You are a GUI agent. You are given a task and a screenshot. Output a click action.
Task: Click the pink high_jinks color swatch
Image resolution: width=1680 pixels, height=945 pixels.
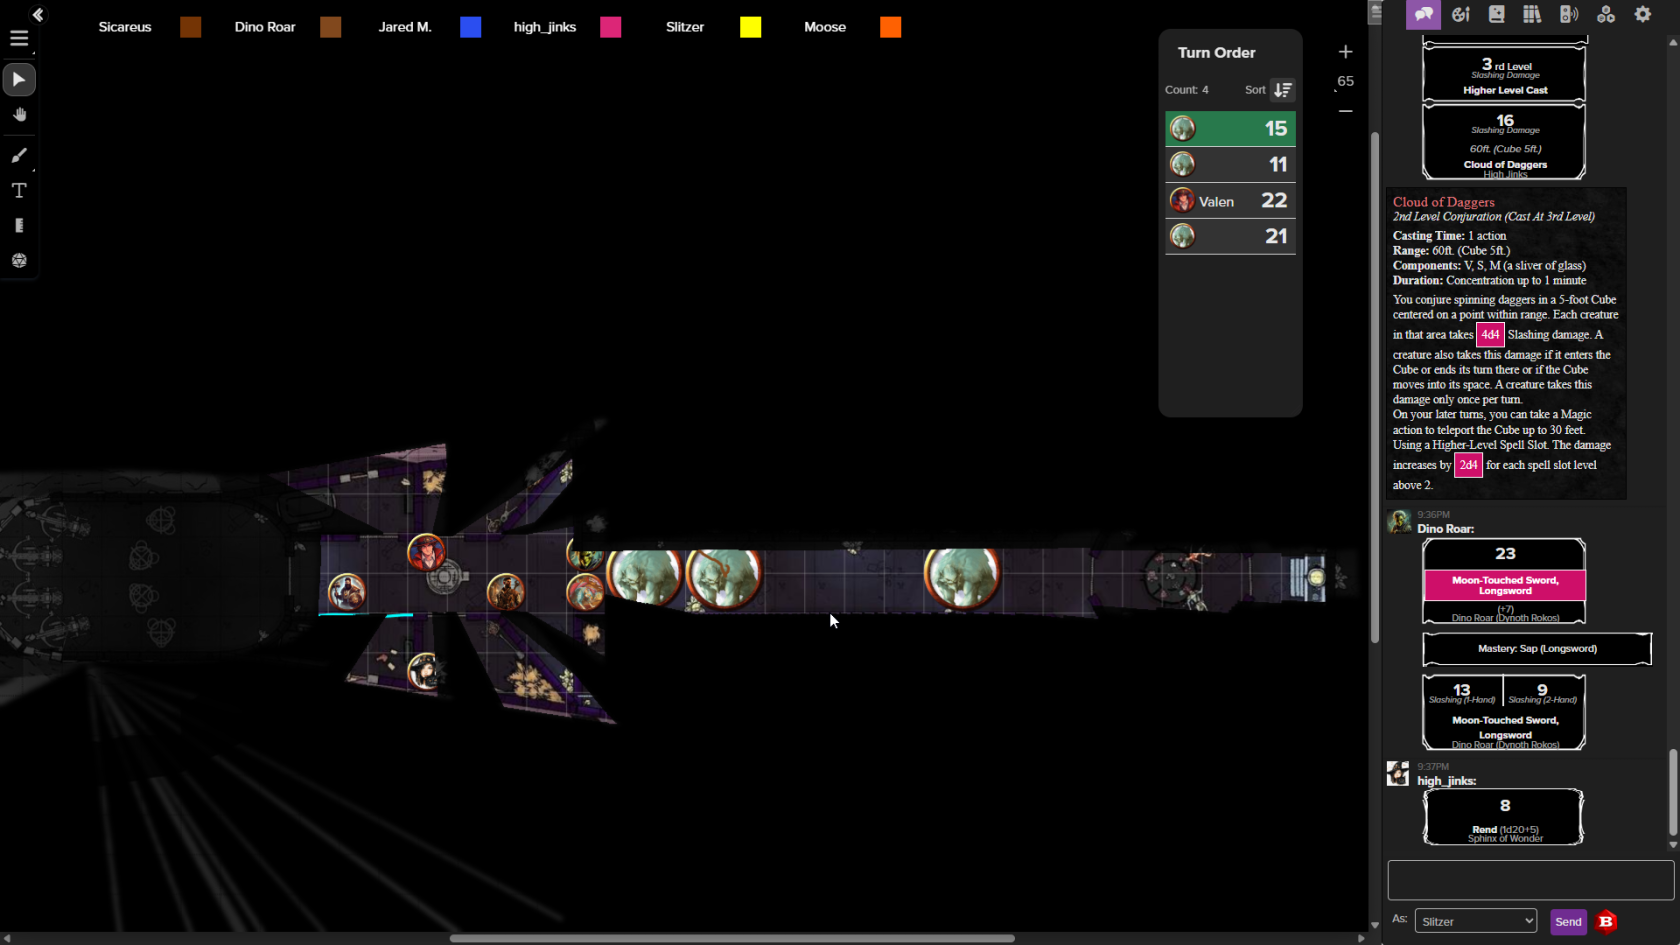point(610,27)
